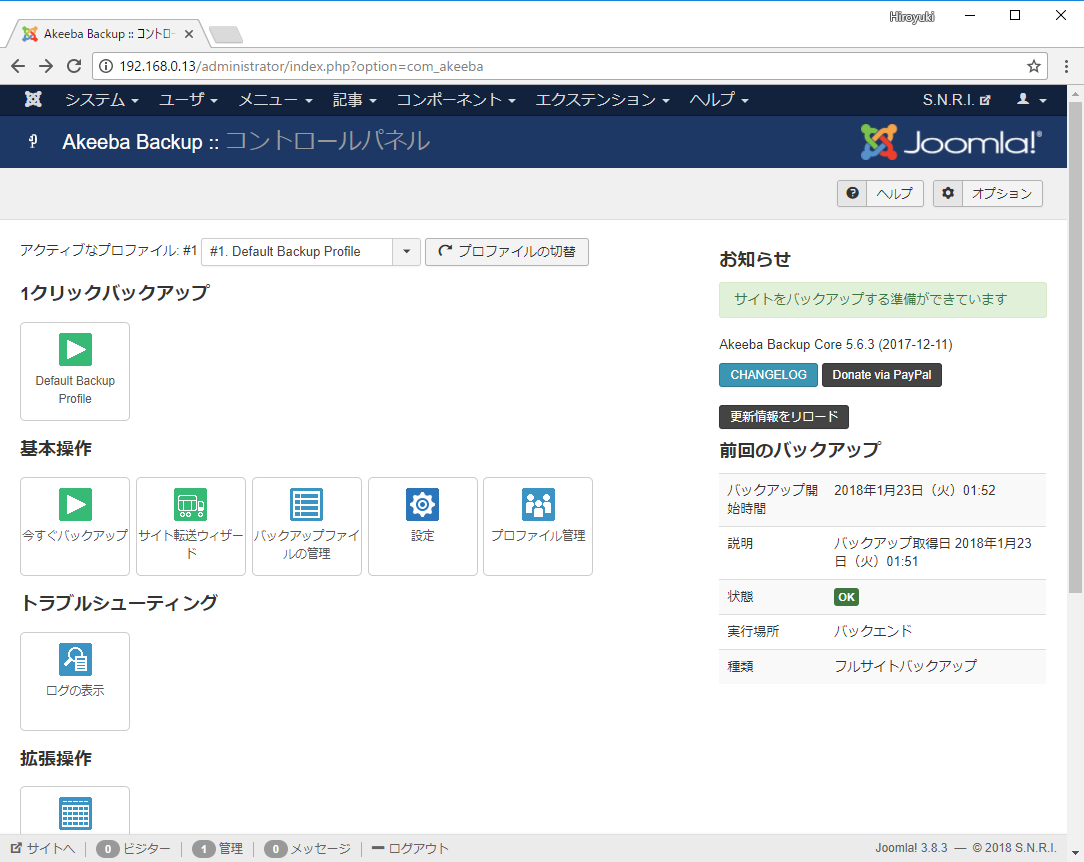Click the help question mark icon
The height and width of the screenshot is (862, 1084).
[852, 194]
